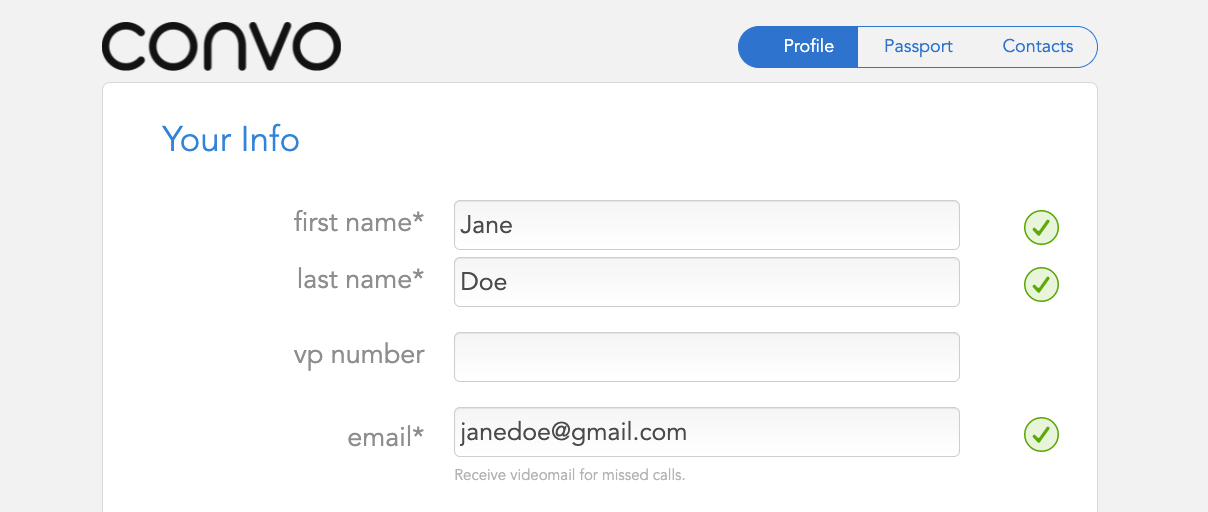Click the green checkmark beside email
The width and height of the screenshot is (1208, 512).
(1041, 435)
